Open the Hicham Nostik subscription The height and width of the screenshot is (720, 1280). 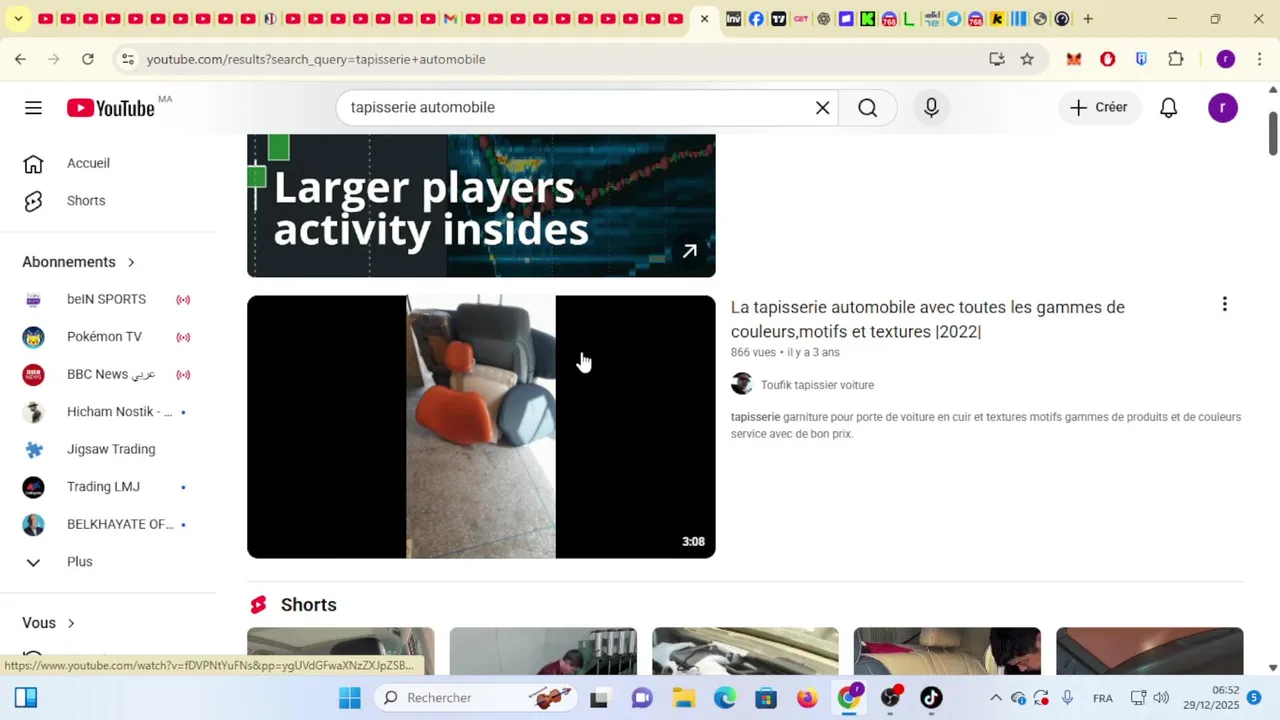coord(108,412)
